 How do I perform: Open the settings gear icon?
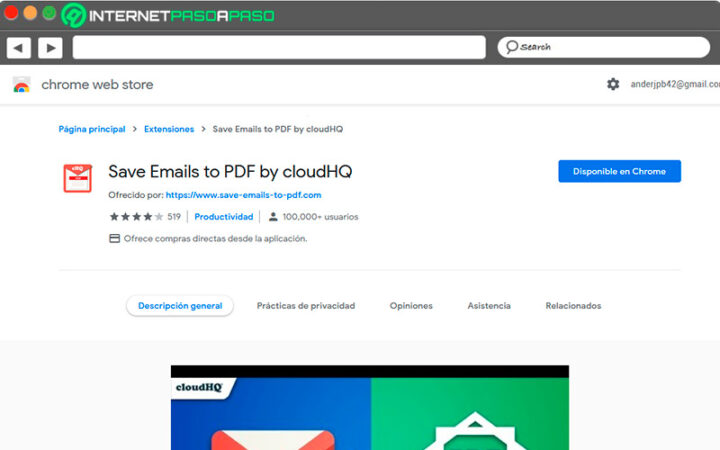pos(613,84)
